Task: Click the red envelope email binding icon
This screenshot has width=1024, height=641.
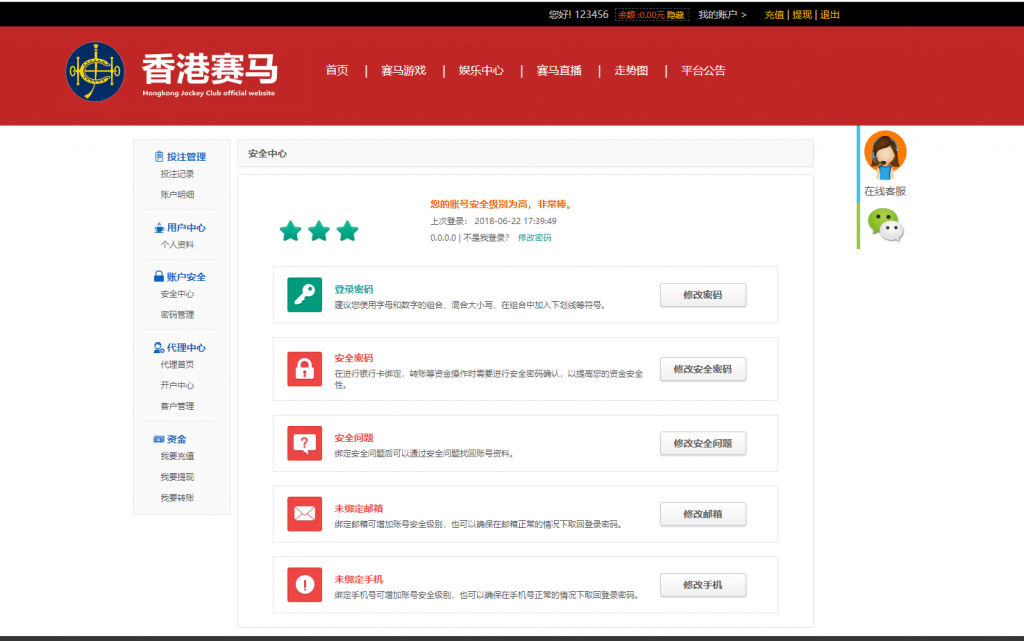Action: click(x=304, y=514)
